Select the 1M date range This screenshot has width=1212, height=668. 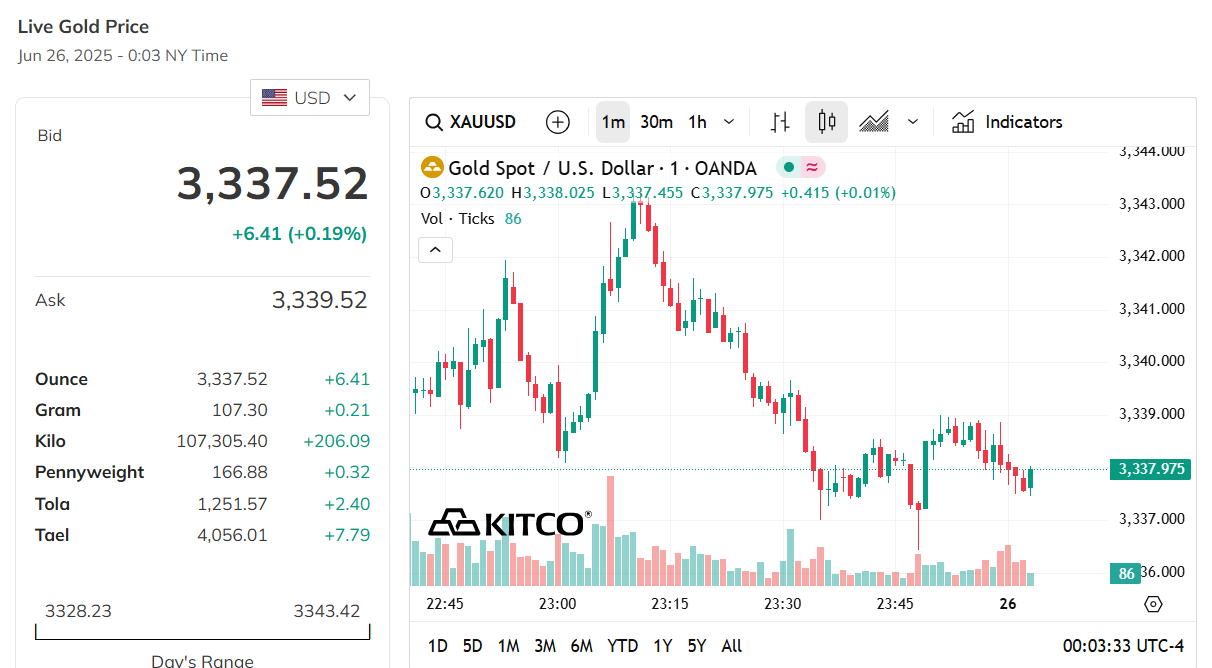pyautogui.click(x=508, y=646)
